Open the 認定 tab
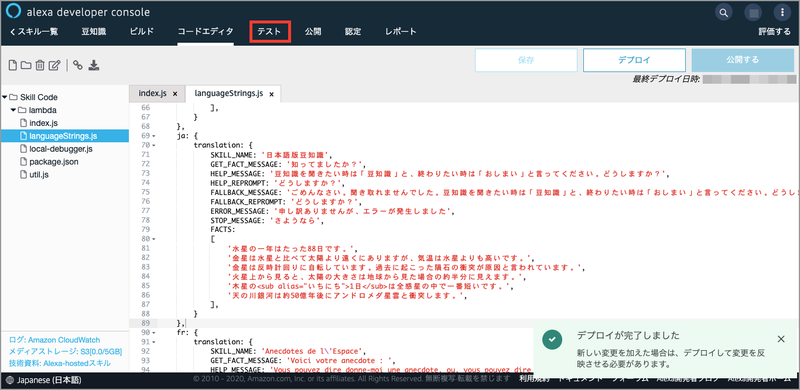 coord(353,32)
